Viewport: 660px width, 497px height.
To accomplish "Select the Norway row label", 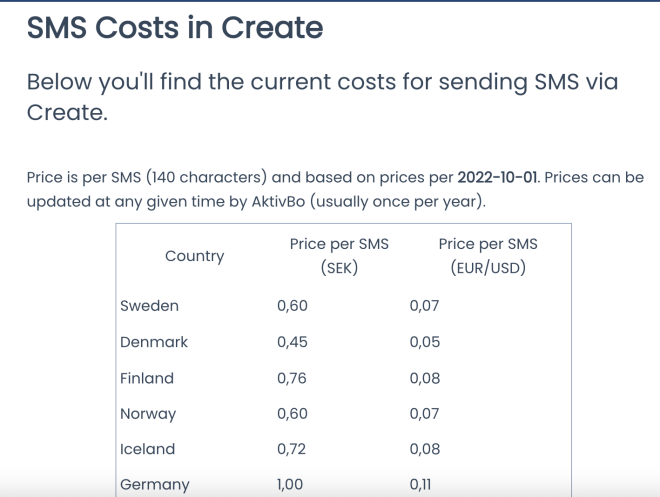I will [148, 414].
